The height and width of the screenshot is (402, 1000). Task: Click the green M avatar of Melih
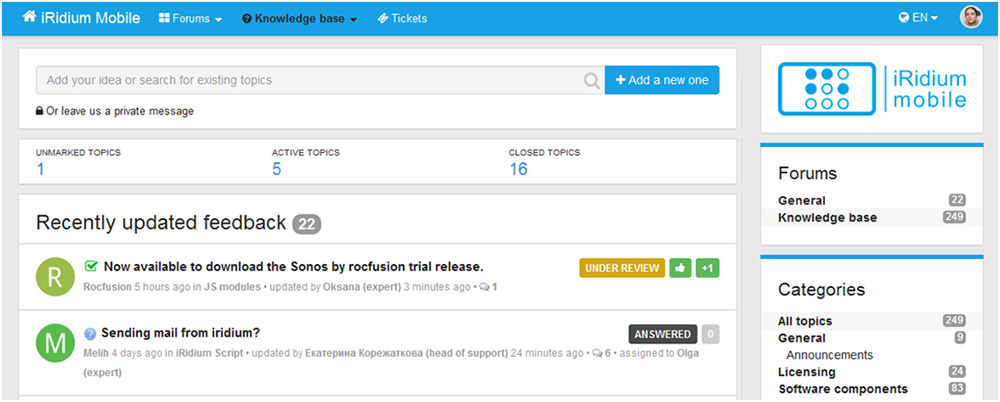(x=56, y=343)
